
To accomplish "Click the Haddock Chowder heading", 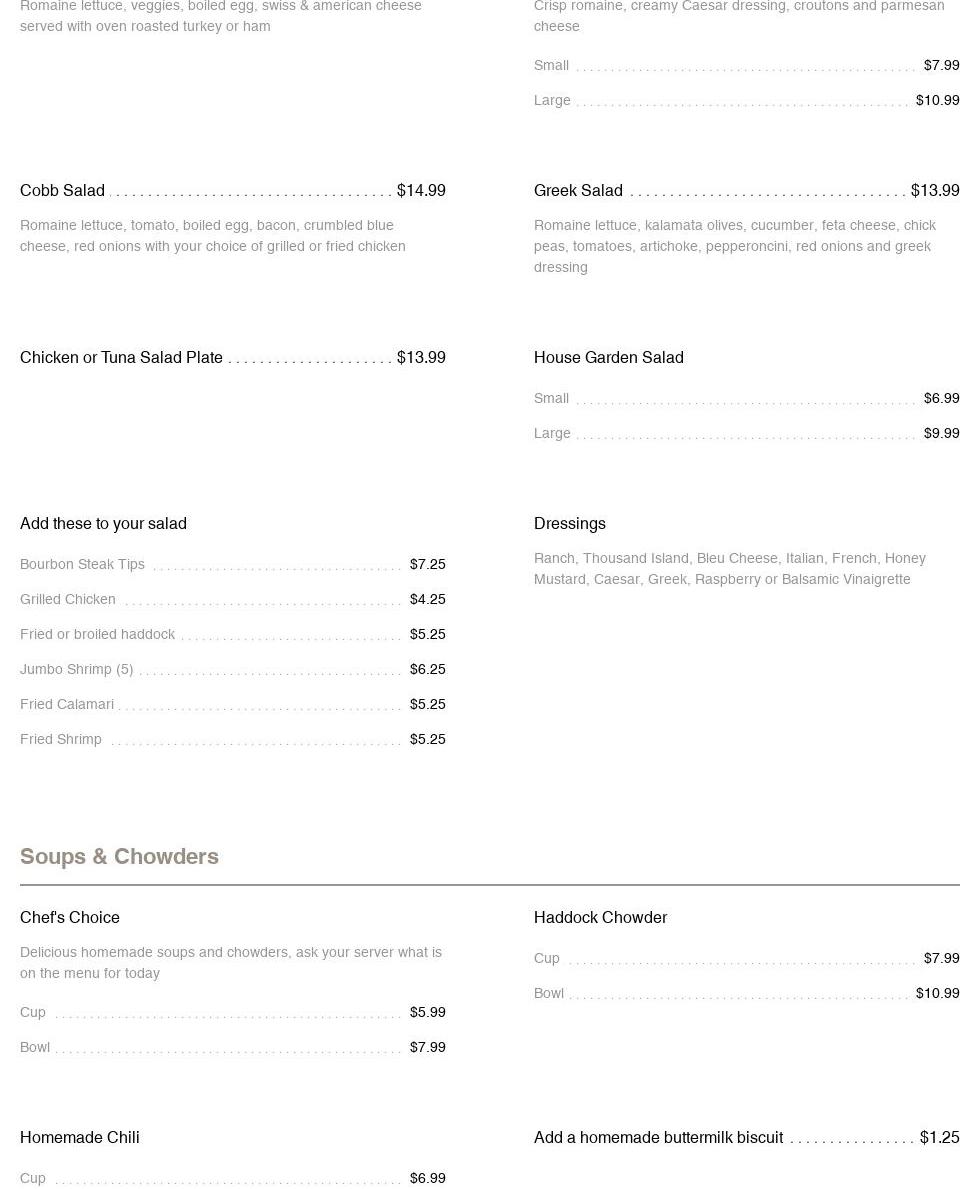I will point(600,917).
